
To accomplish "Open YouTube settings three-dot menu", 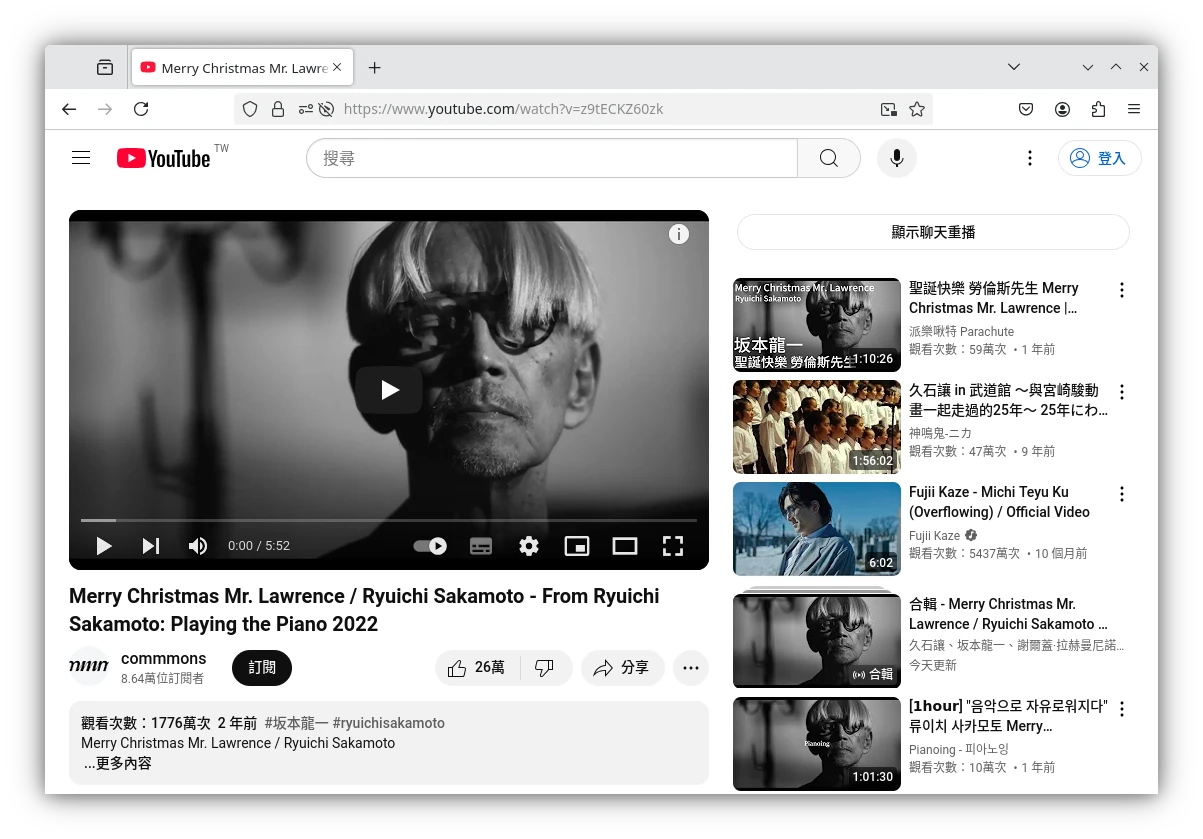I will (x=1030, y=158).
